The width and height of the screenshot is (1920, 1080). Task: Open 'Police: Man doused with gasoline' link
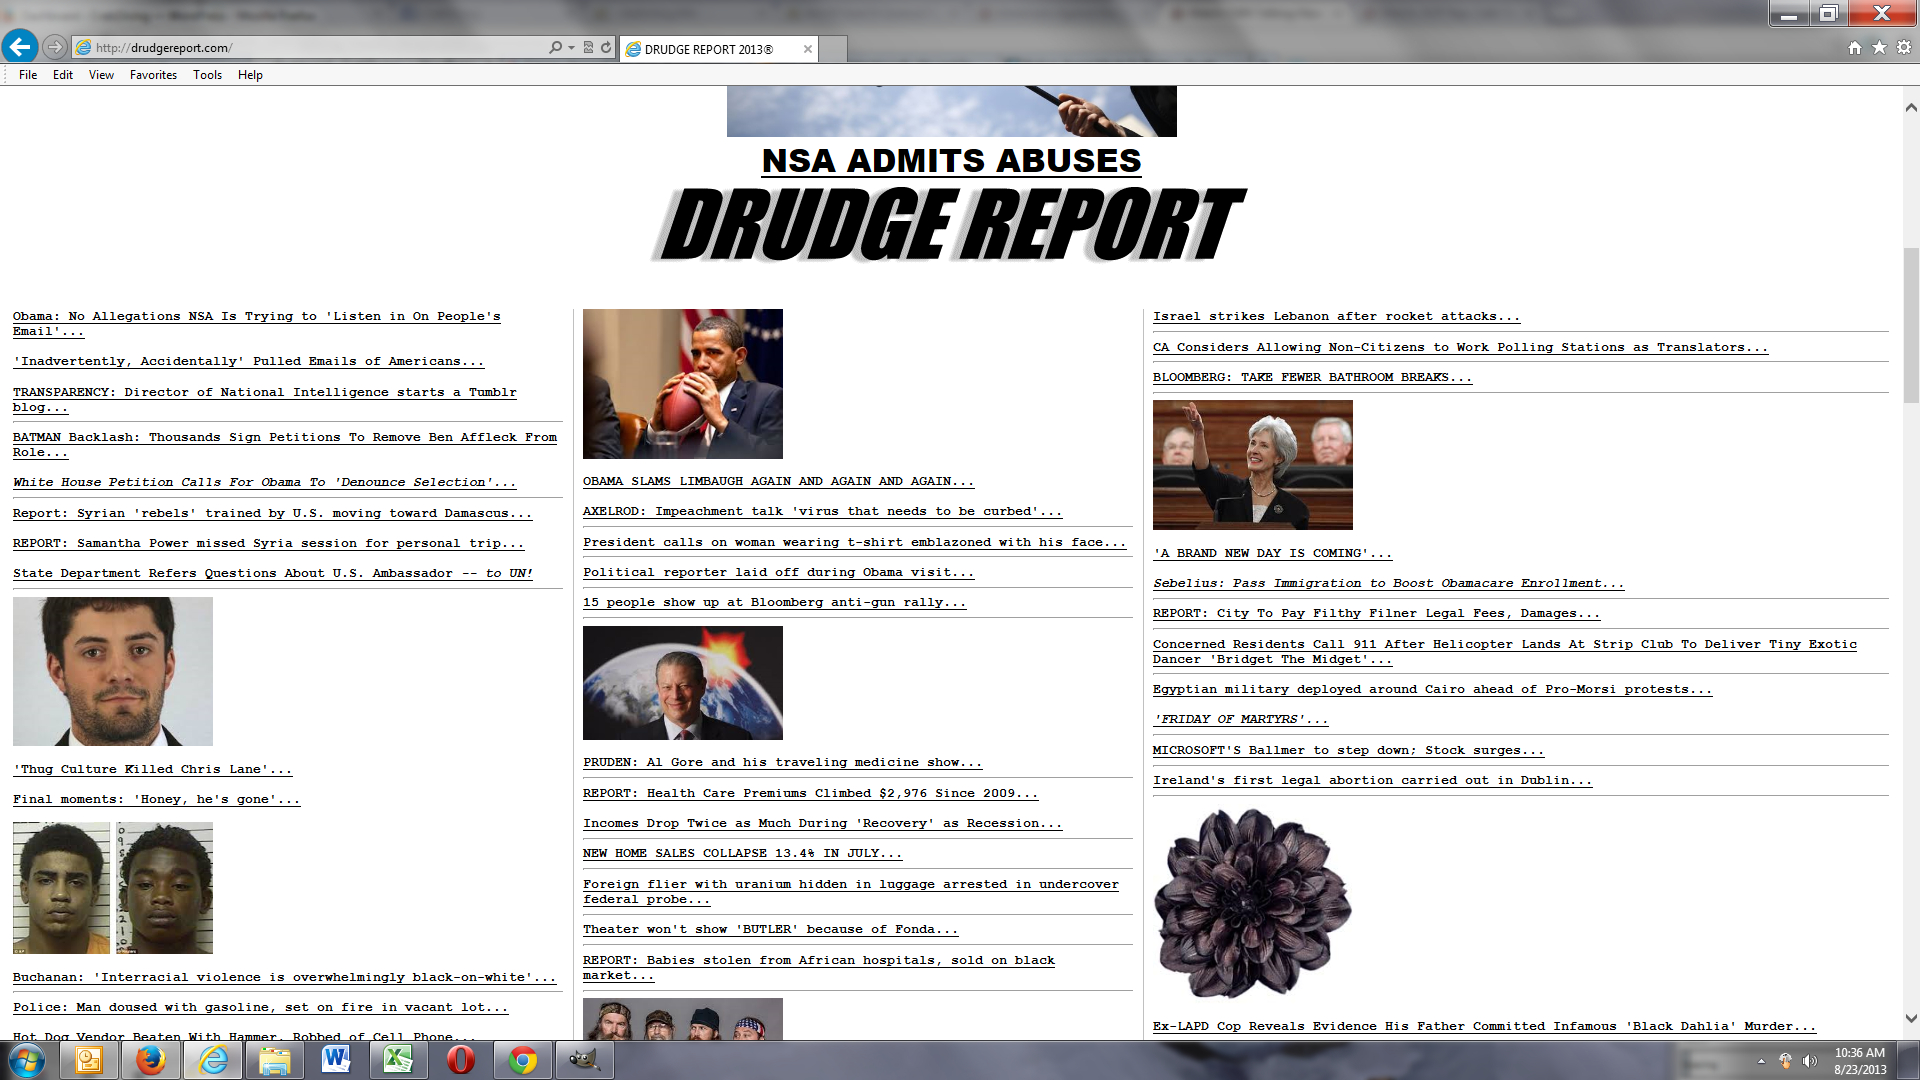[x=260, y=1007]
